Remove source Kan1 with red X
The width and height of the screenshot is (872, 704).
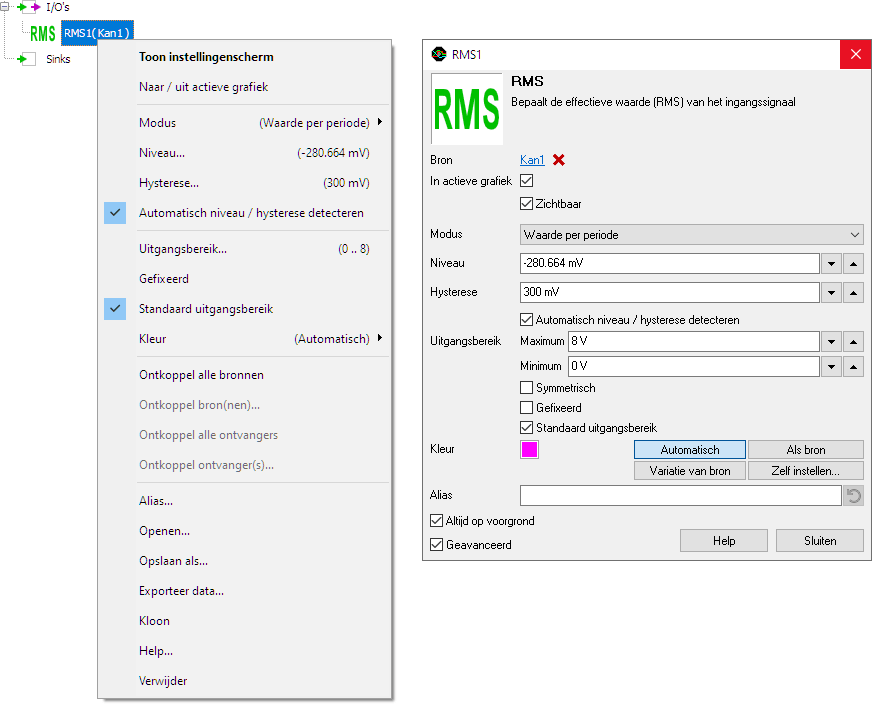click(559, 160)
